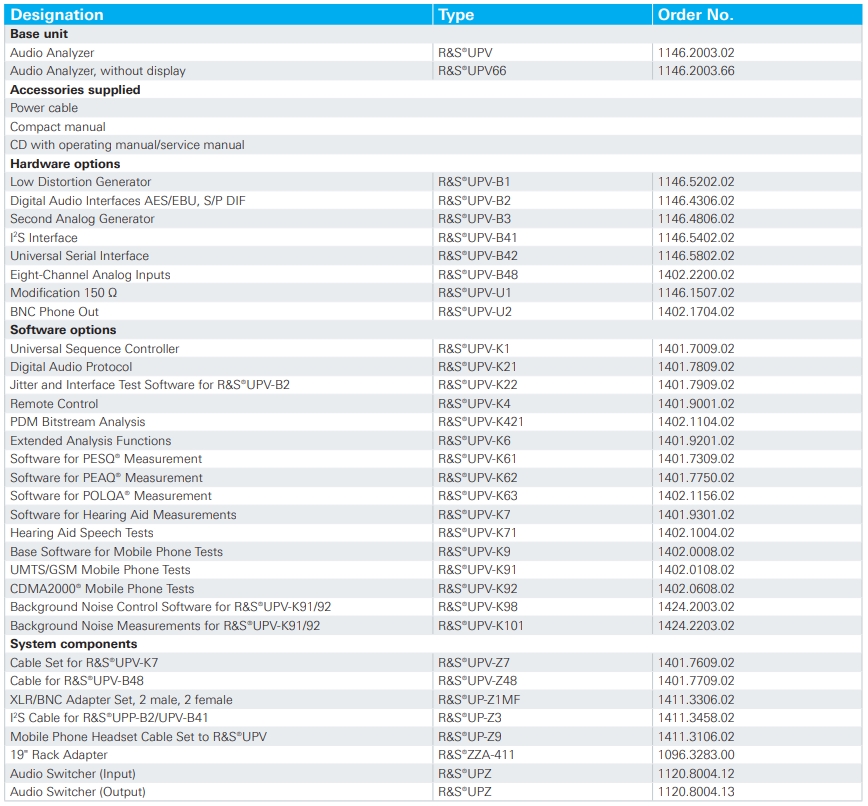Select "Audio Analyzer, without display" row text
The width and height of the screenshot is (868, 806).
coord(97,71)
